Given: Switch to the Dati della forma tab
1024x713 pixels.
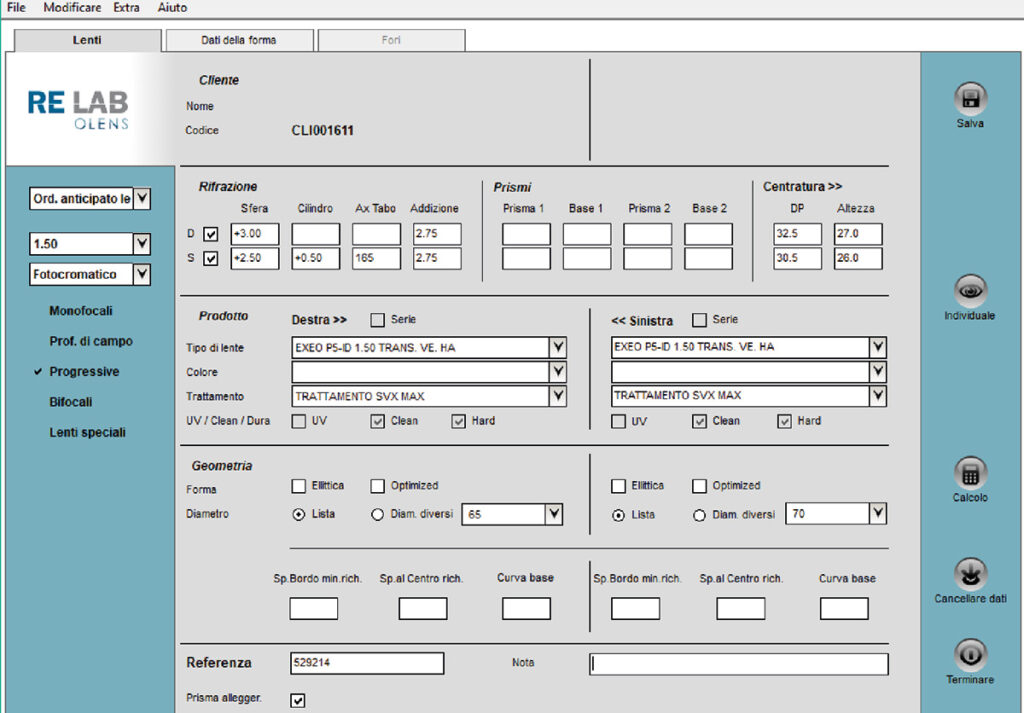Looking at the screenshot, I should (238, 41).
